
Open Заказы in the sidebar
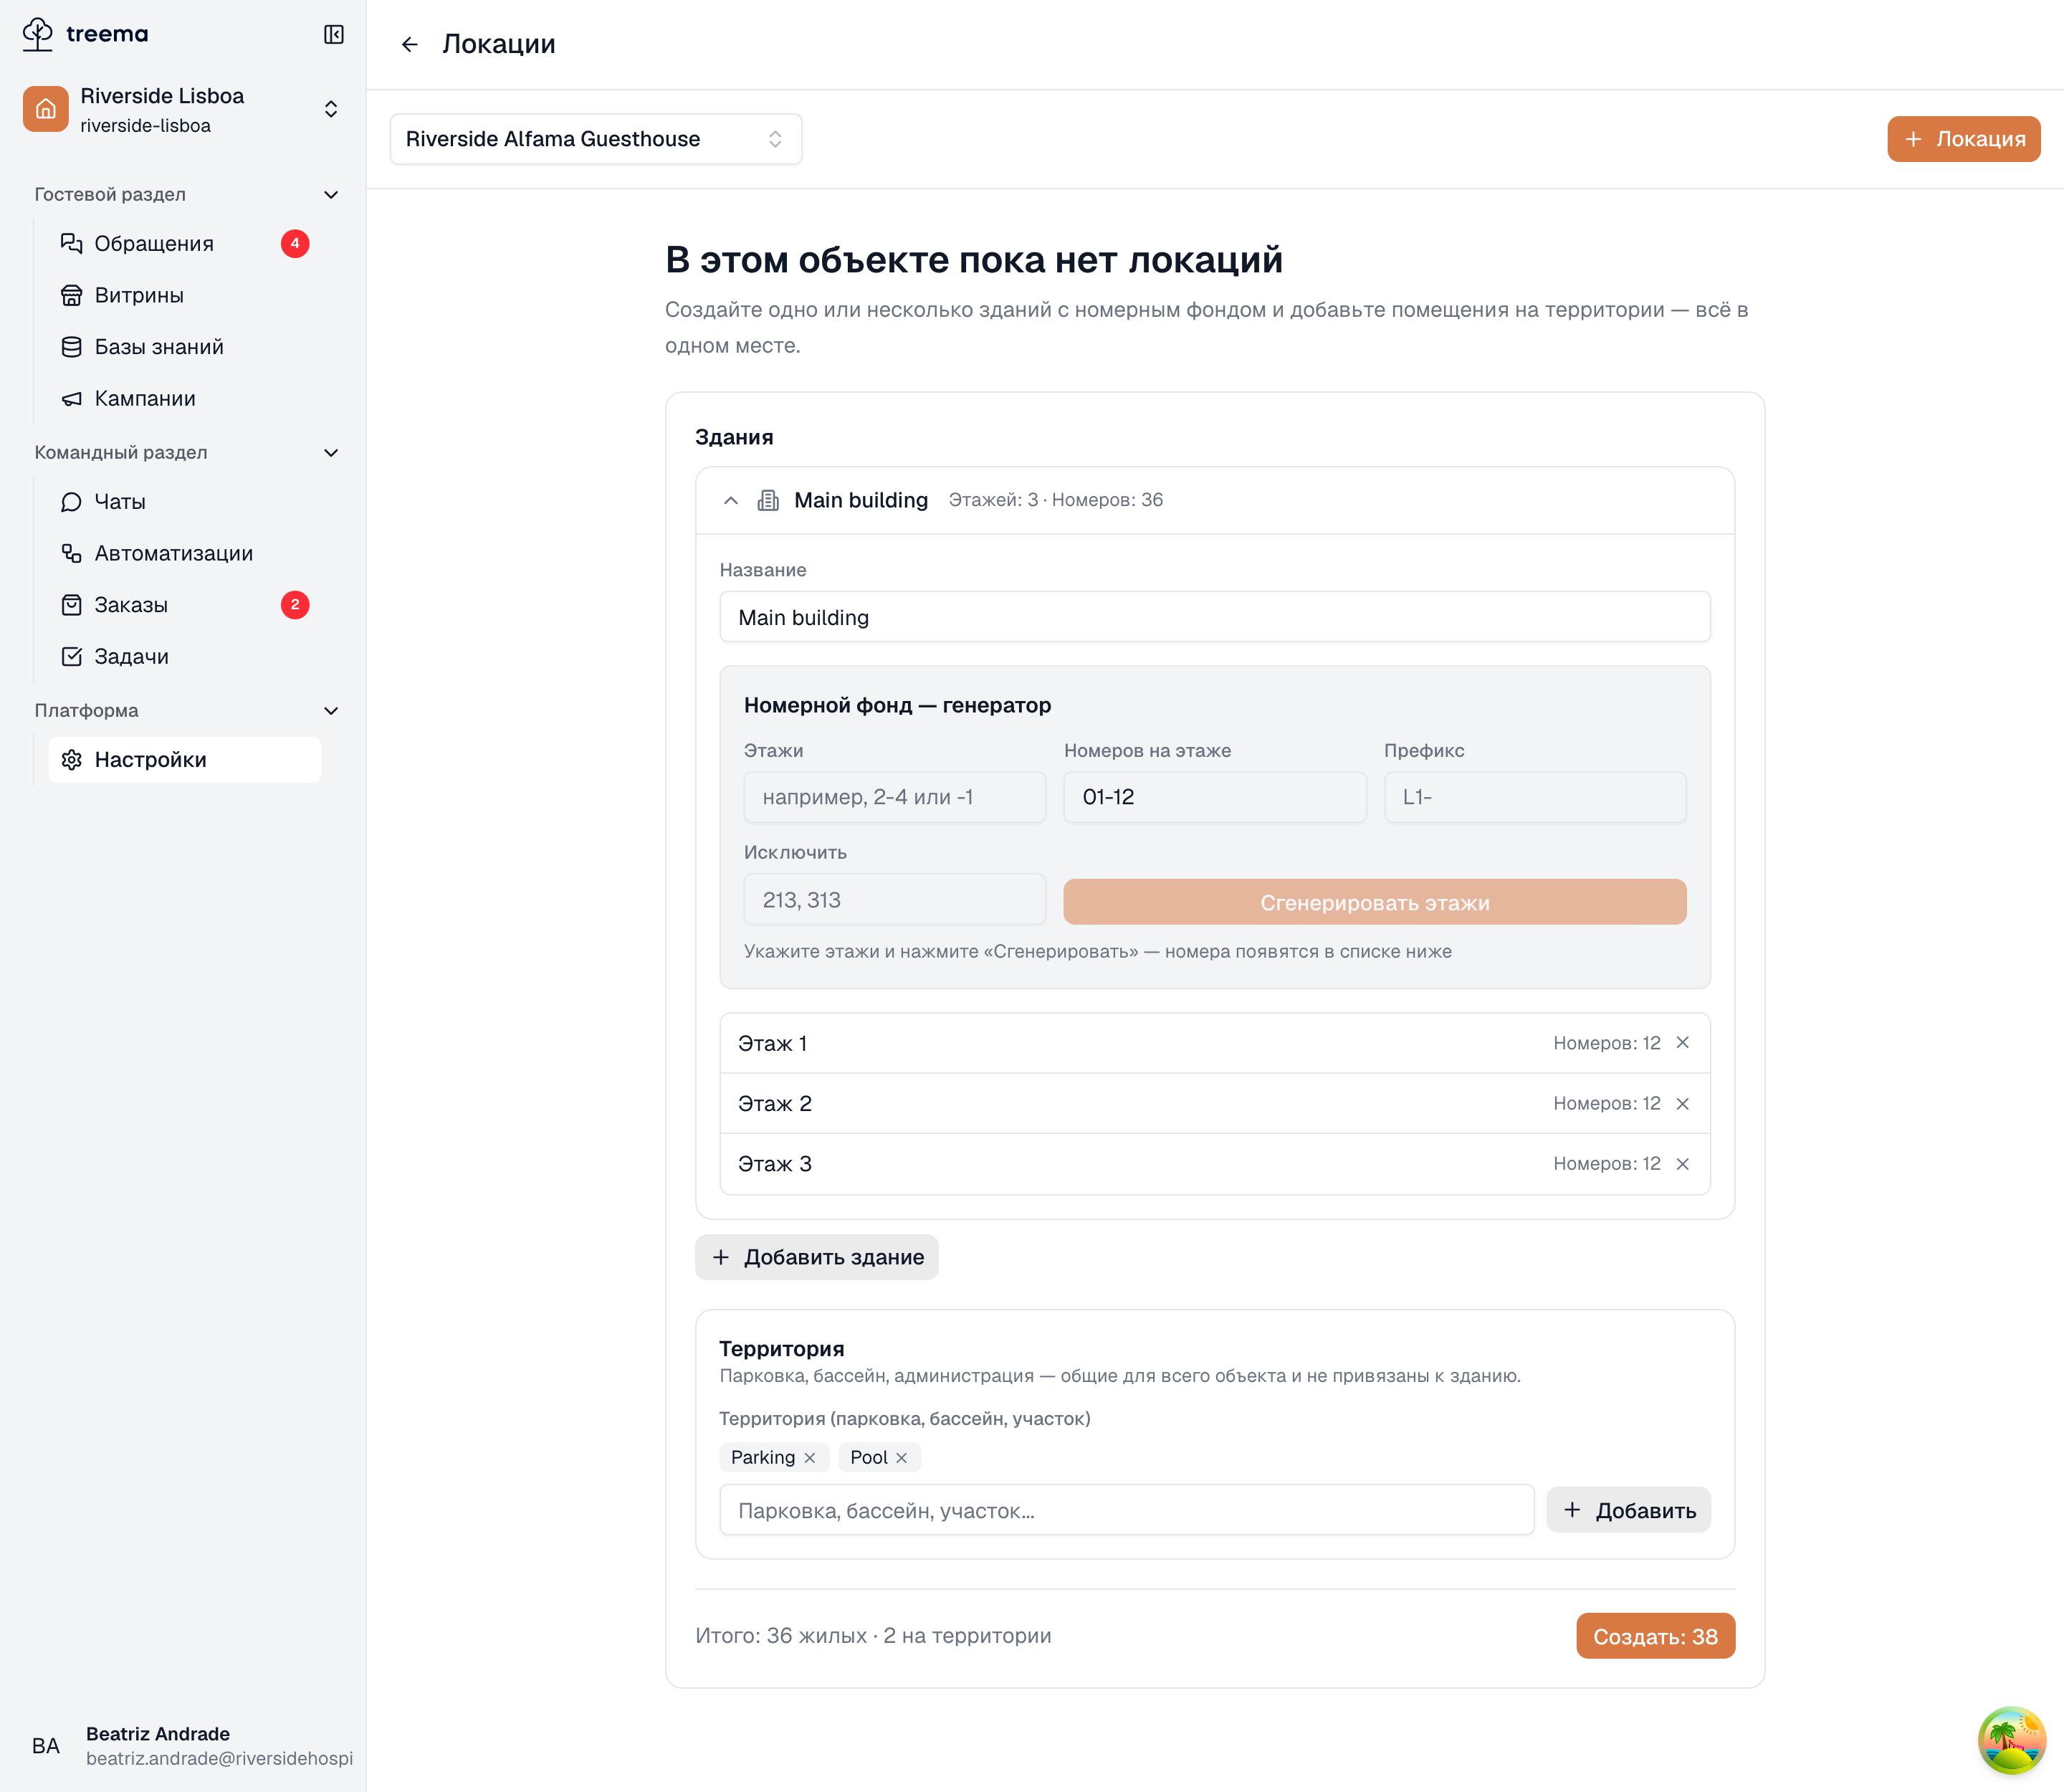click(x=185, y=605)
